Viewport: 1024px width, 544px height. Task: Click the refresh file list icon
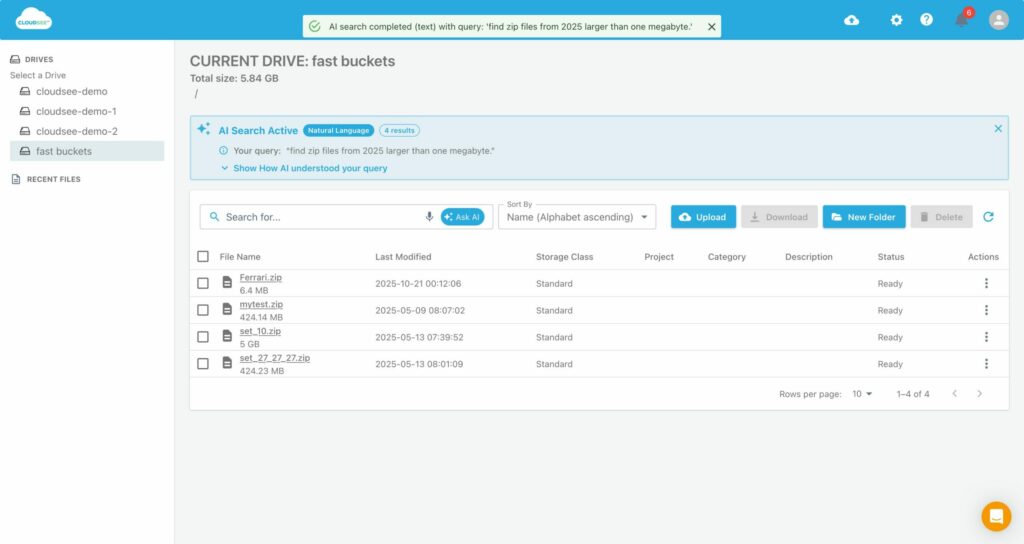click(x=988, y=217)
